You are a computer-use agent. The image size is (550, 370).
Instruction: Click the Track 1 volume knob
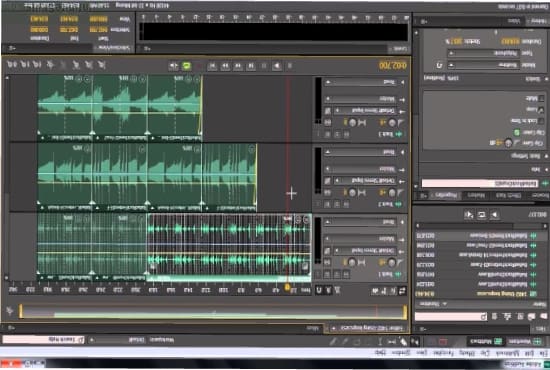(x=392, y=262)
